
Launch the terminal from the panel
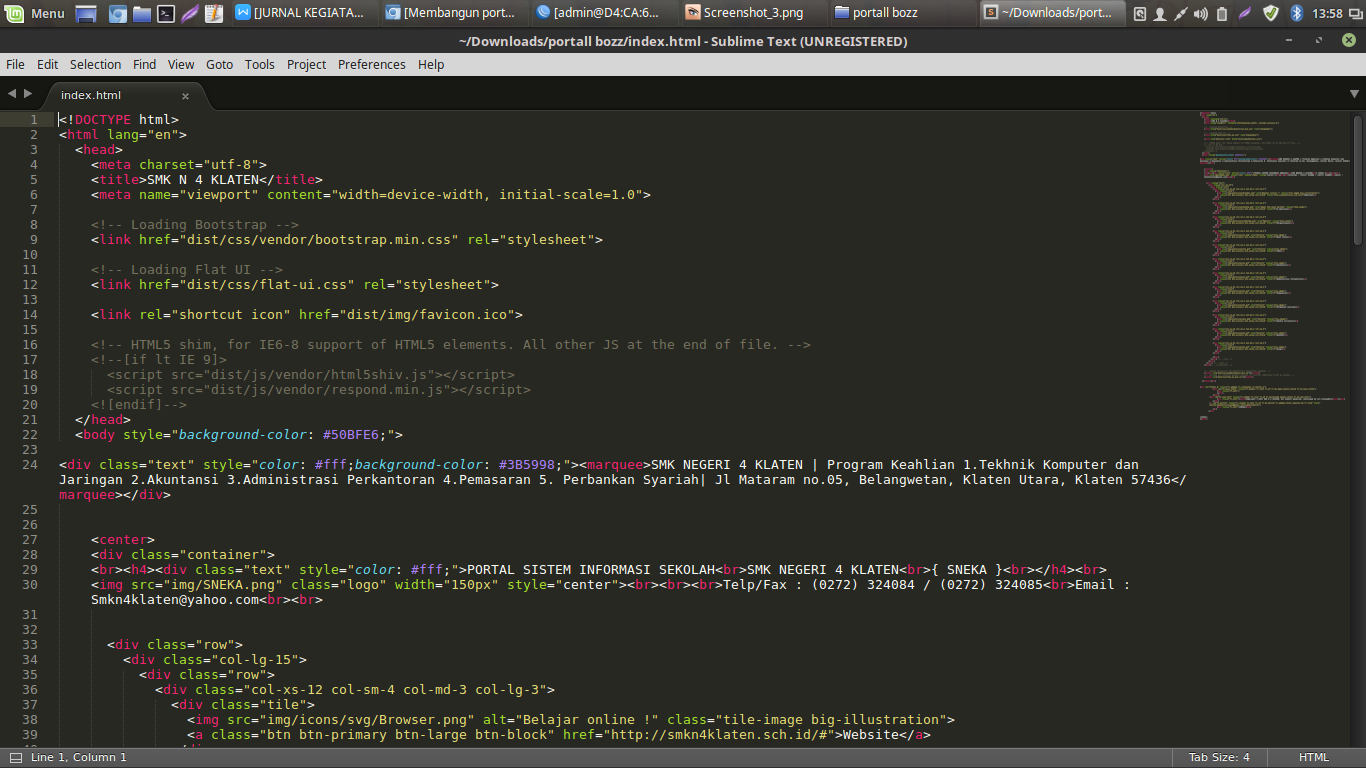(166, 13)
